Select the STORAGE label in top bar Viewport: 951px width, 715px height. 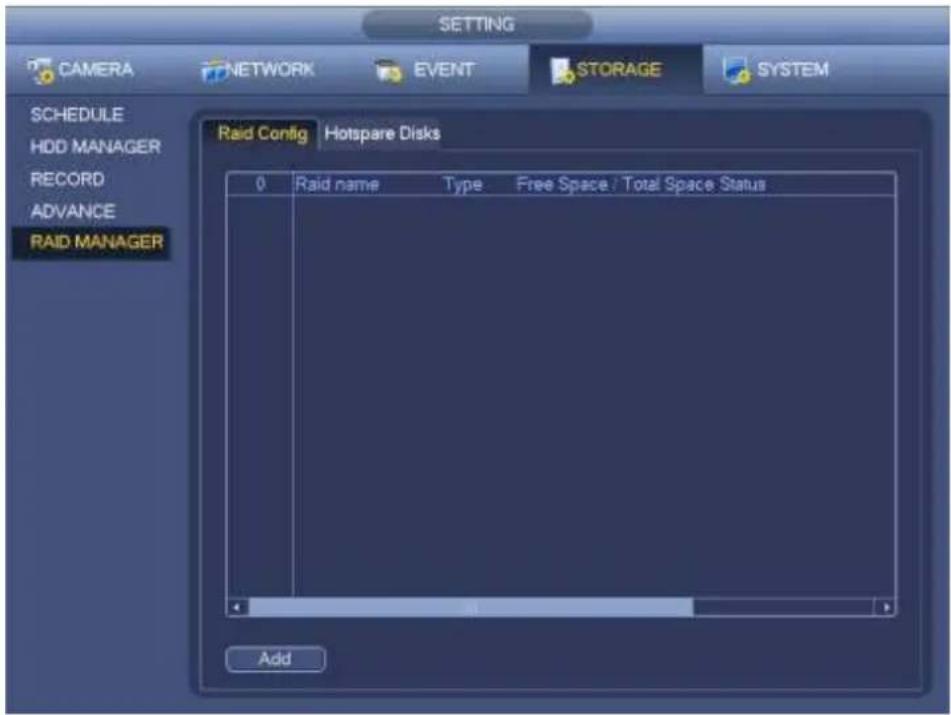pos(618,69)
